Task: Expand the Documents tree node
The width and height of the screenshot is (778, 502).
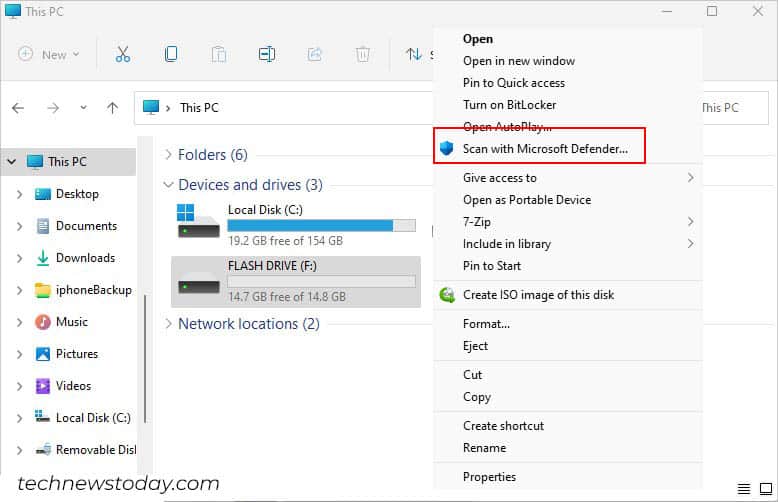Action: point(19,226)
